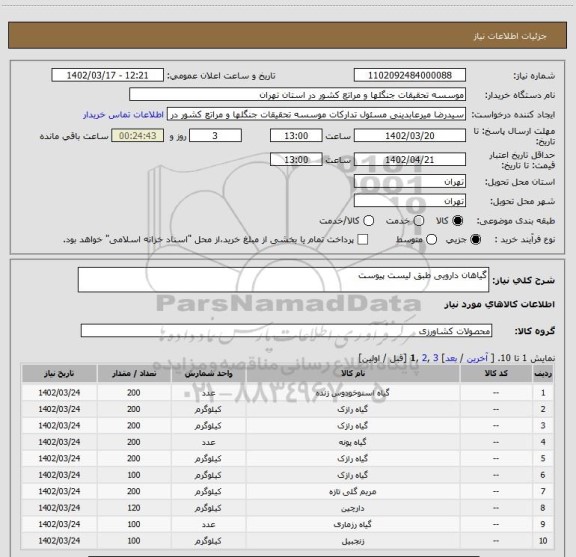Viewport: 576px width, 557px height.
Task: Click the نام کالا column header
Action: pyautogui.click(x=353, y=374)
